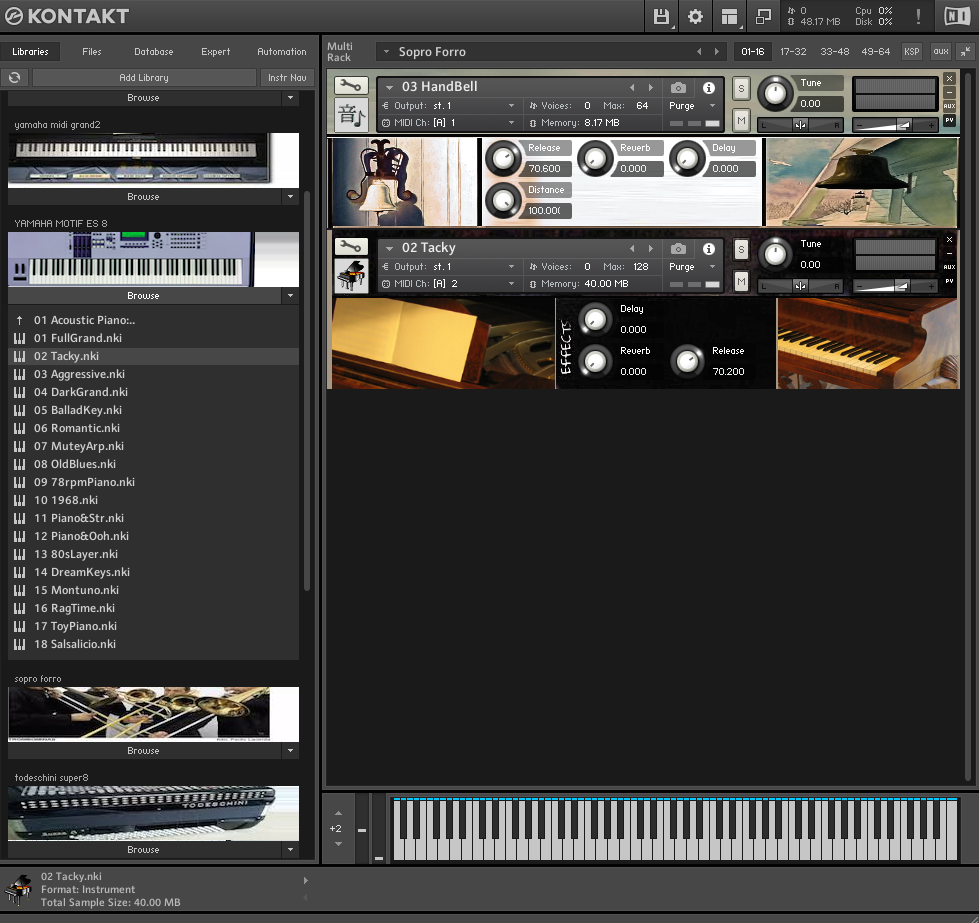This screenshot has width=979, height=923.
Task: Solo the 03 HandBell instrument
Action: click(x=741, y=89)
